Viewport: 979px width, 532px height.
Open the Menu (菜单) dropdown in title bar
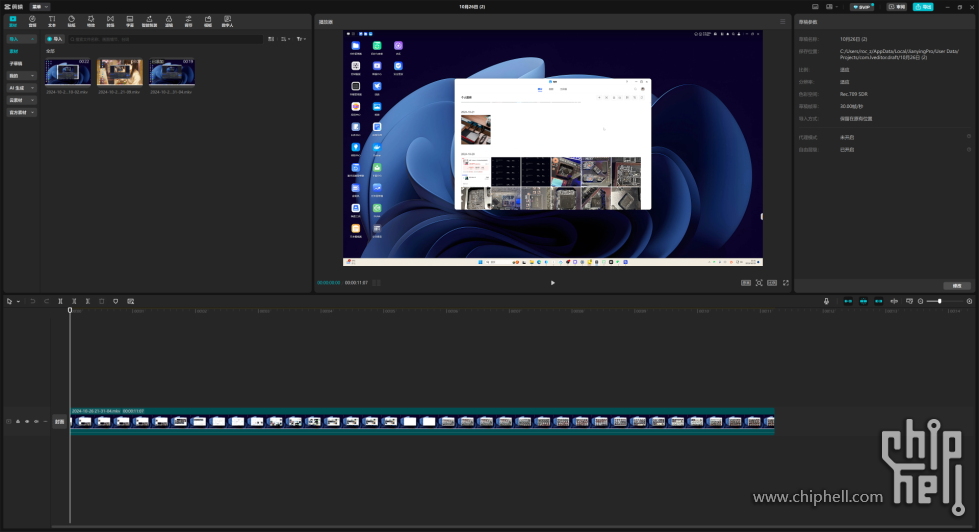pos(40,7)
